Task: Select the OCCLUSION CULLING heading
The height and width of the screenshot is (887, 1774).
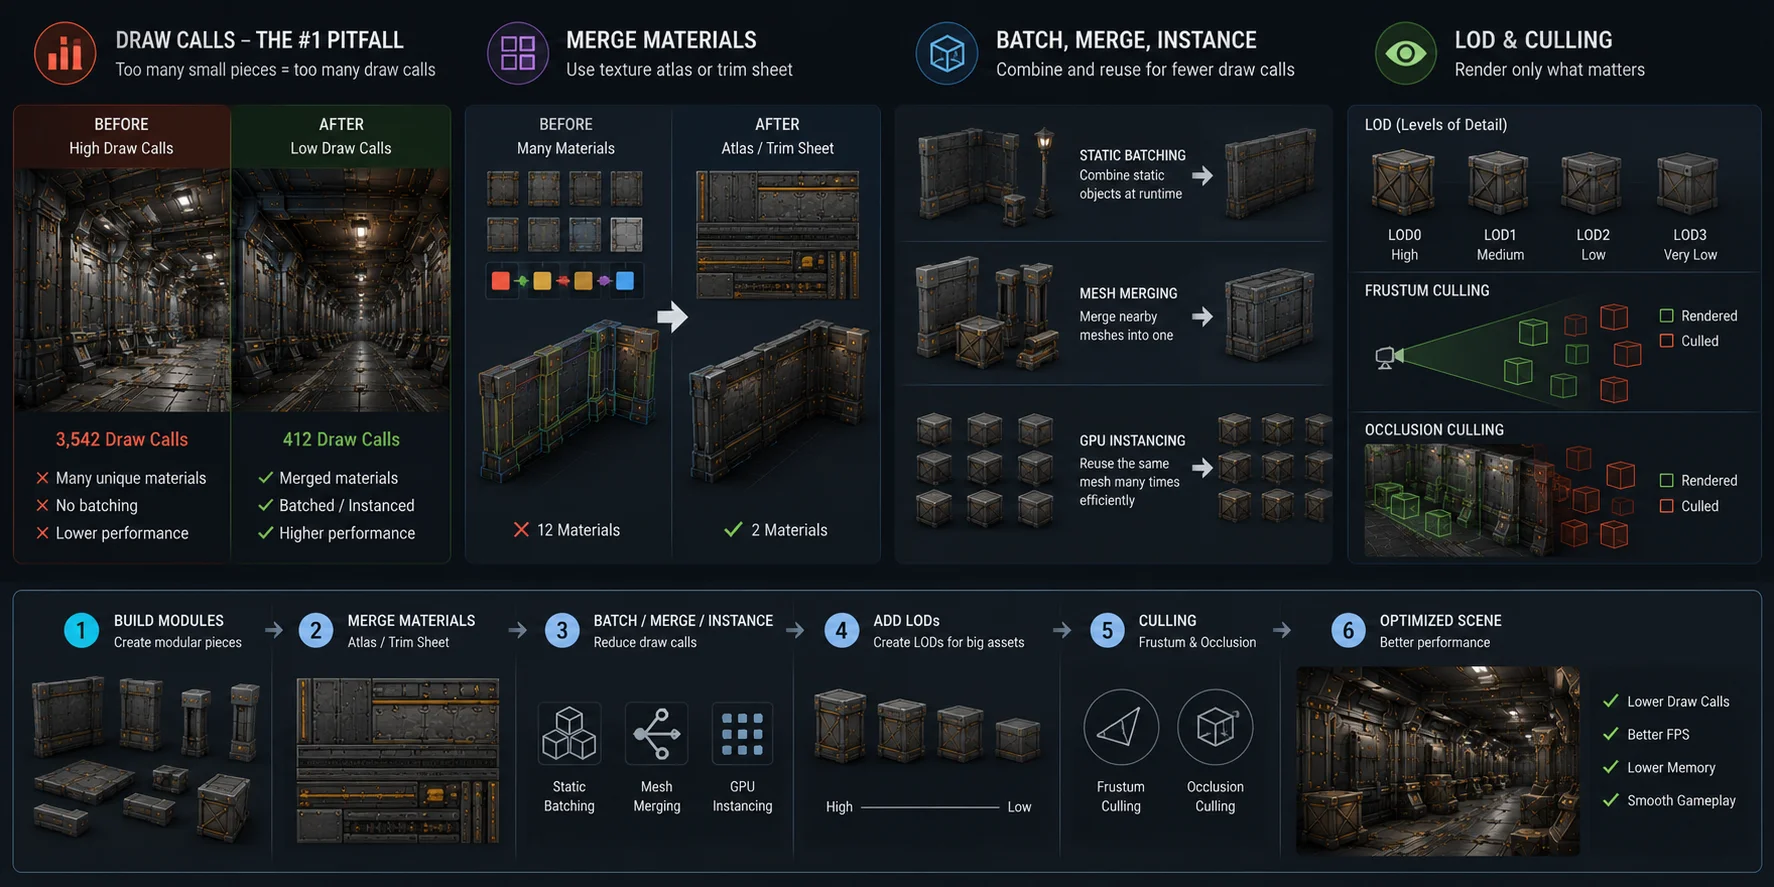Action: (x=1434, y=430)
